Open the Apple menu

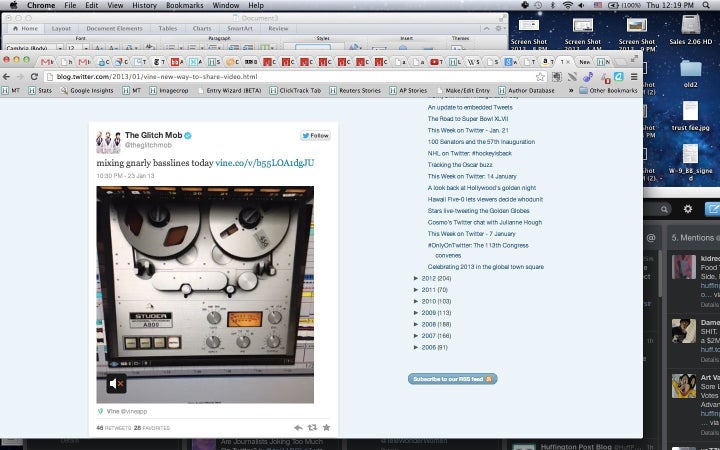(x=14, y=6)
